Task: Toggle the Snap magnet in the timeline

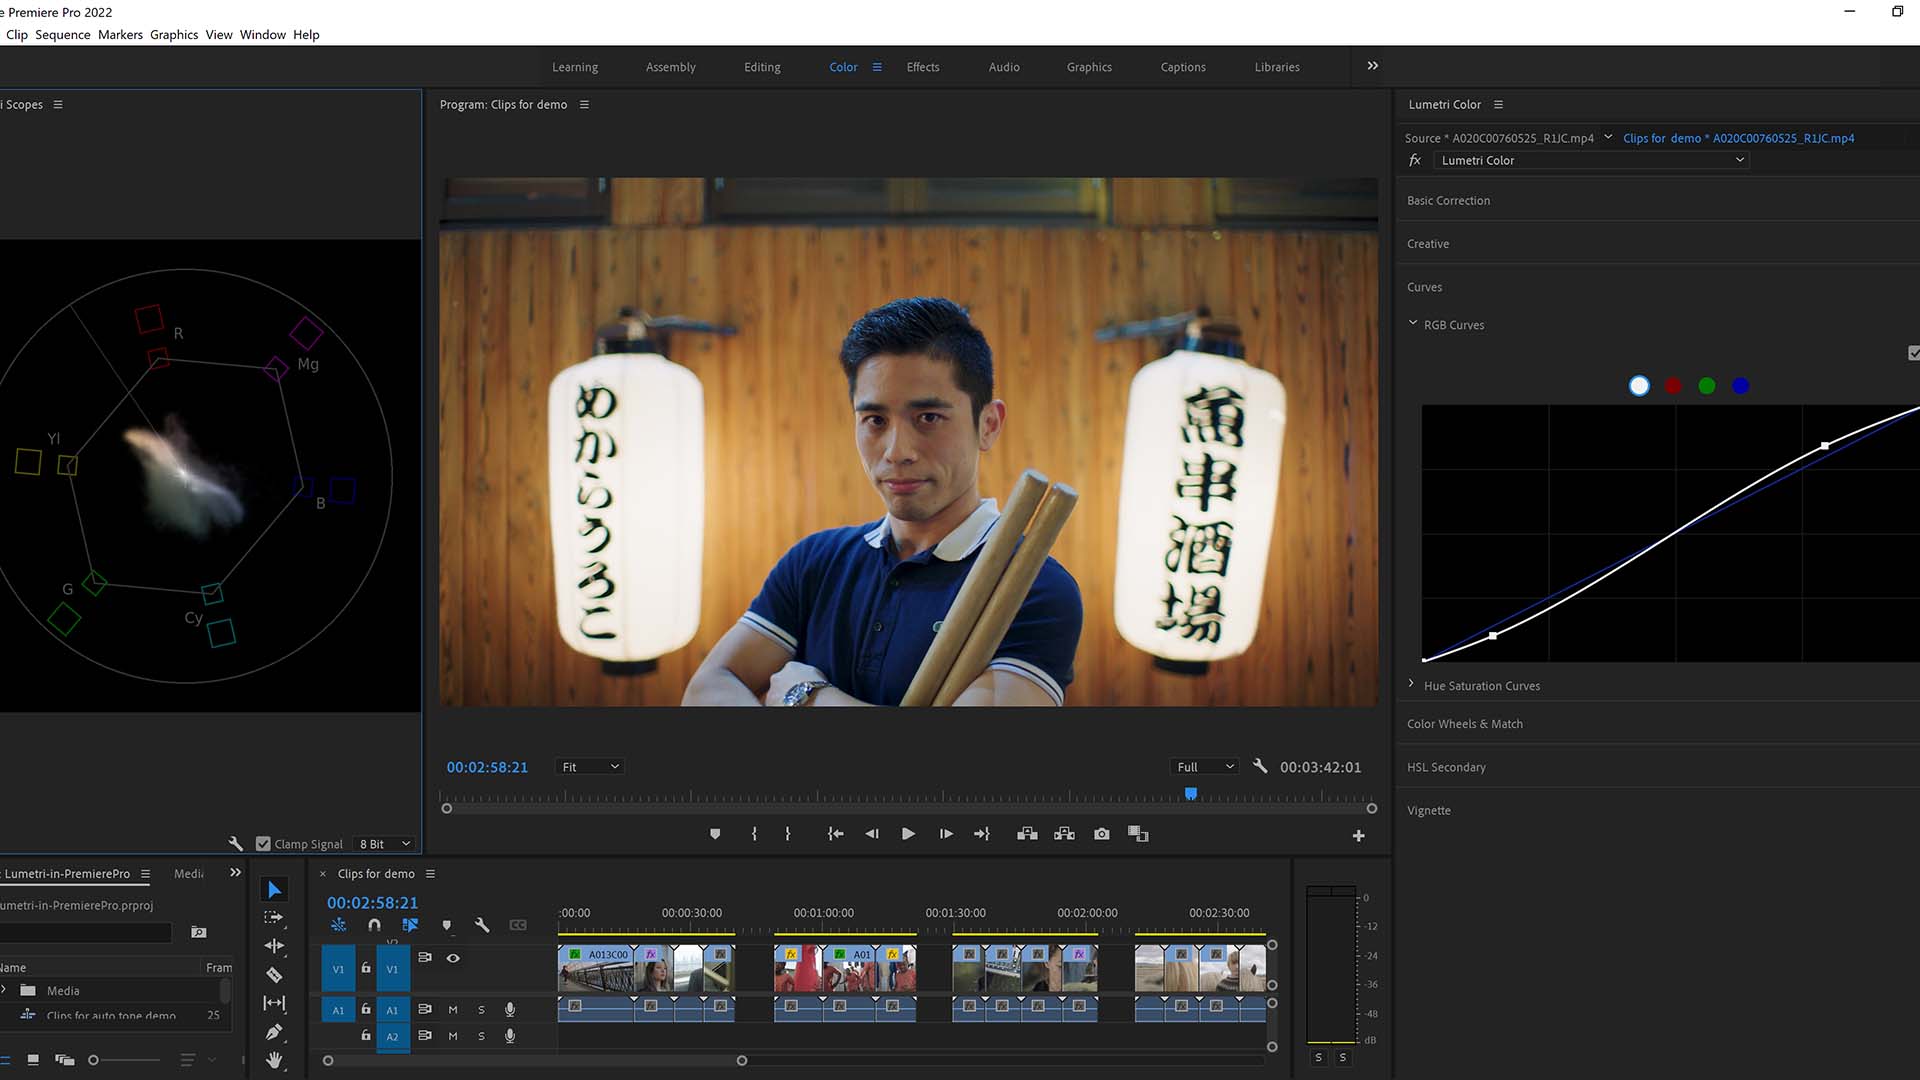Action: (x=375, y=925)
